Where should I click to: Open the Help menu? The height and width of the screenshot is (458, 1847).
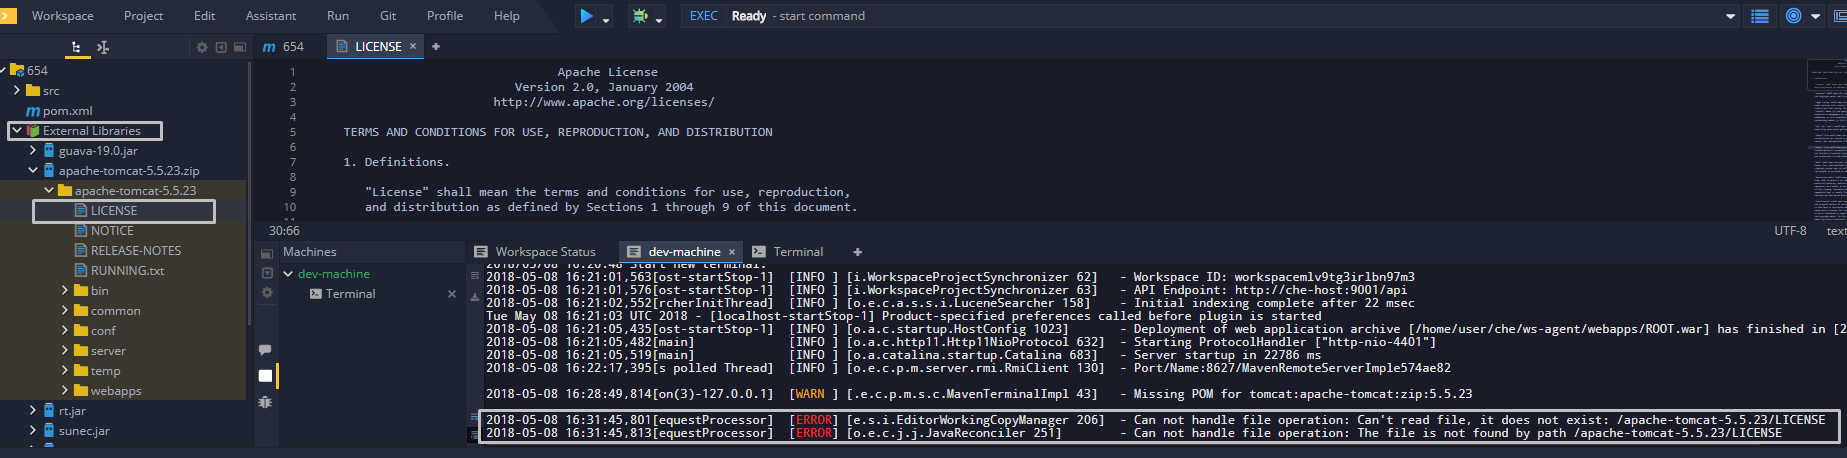pos(507,16)
